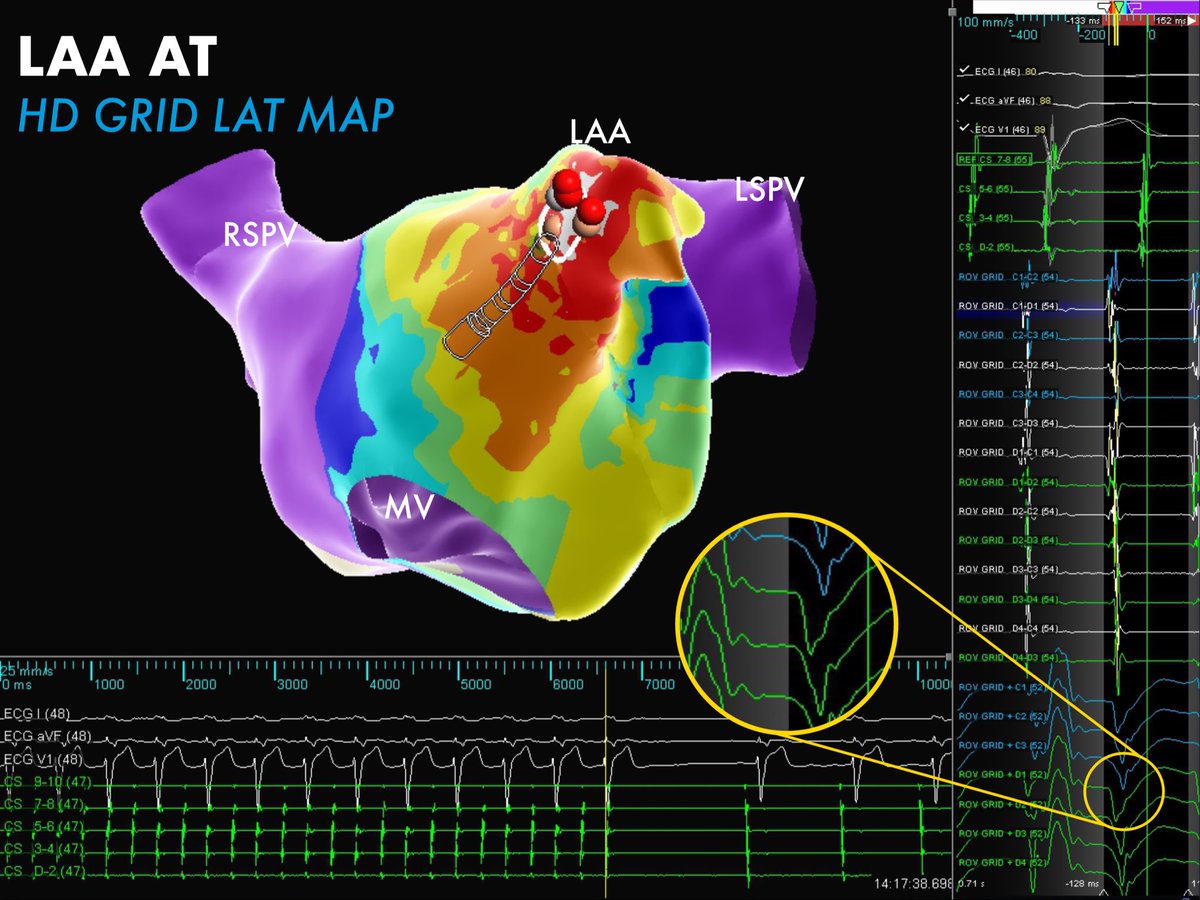Screen dimensions: 1200x900
Task: Select ROV GRID D1-D2 (54) trace label
Action: (x=1008, y=482)
